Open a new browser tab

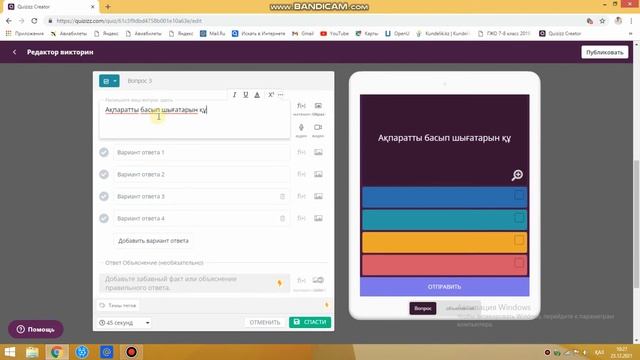[x=108, y=7]
